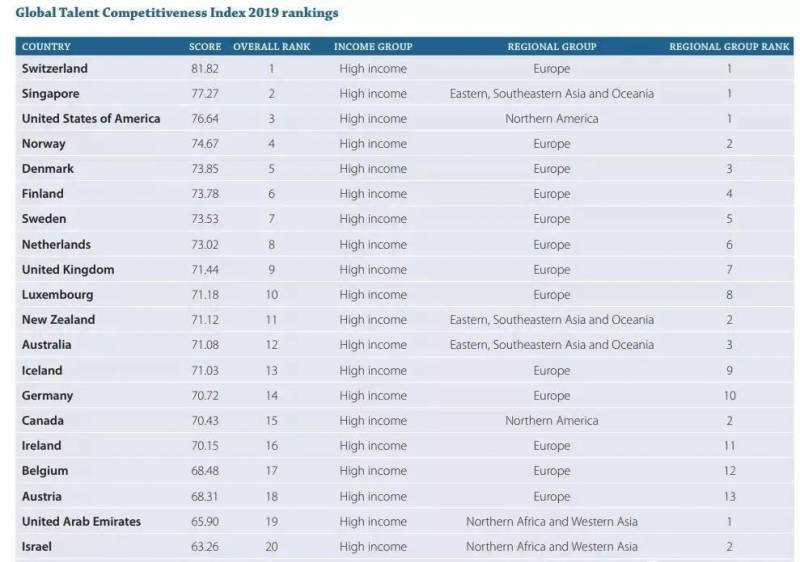Click the OVERALL RANK column header
This screenshot has width=800, height=562.
point(271,47)
